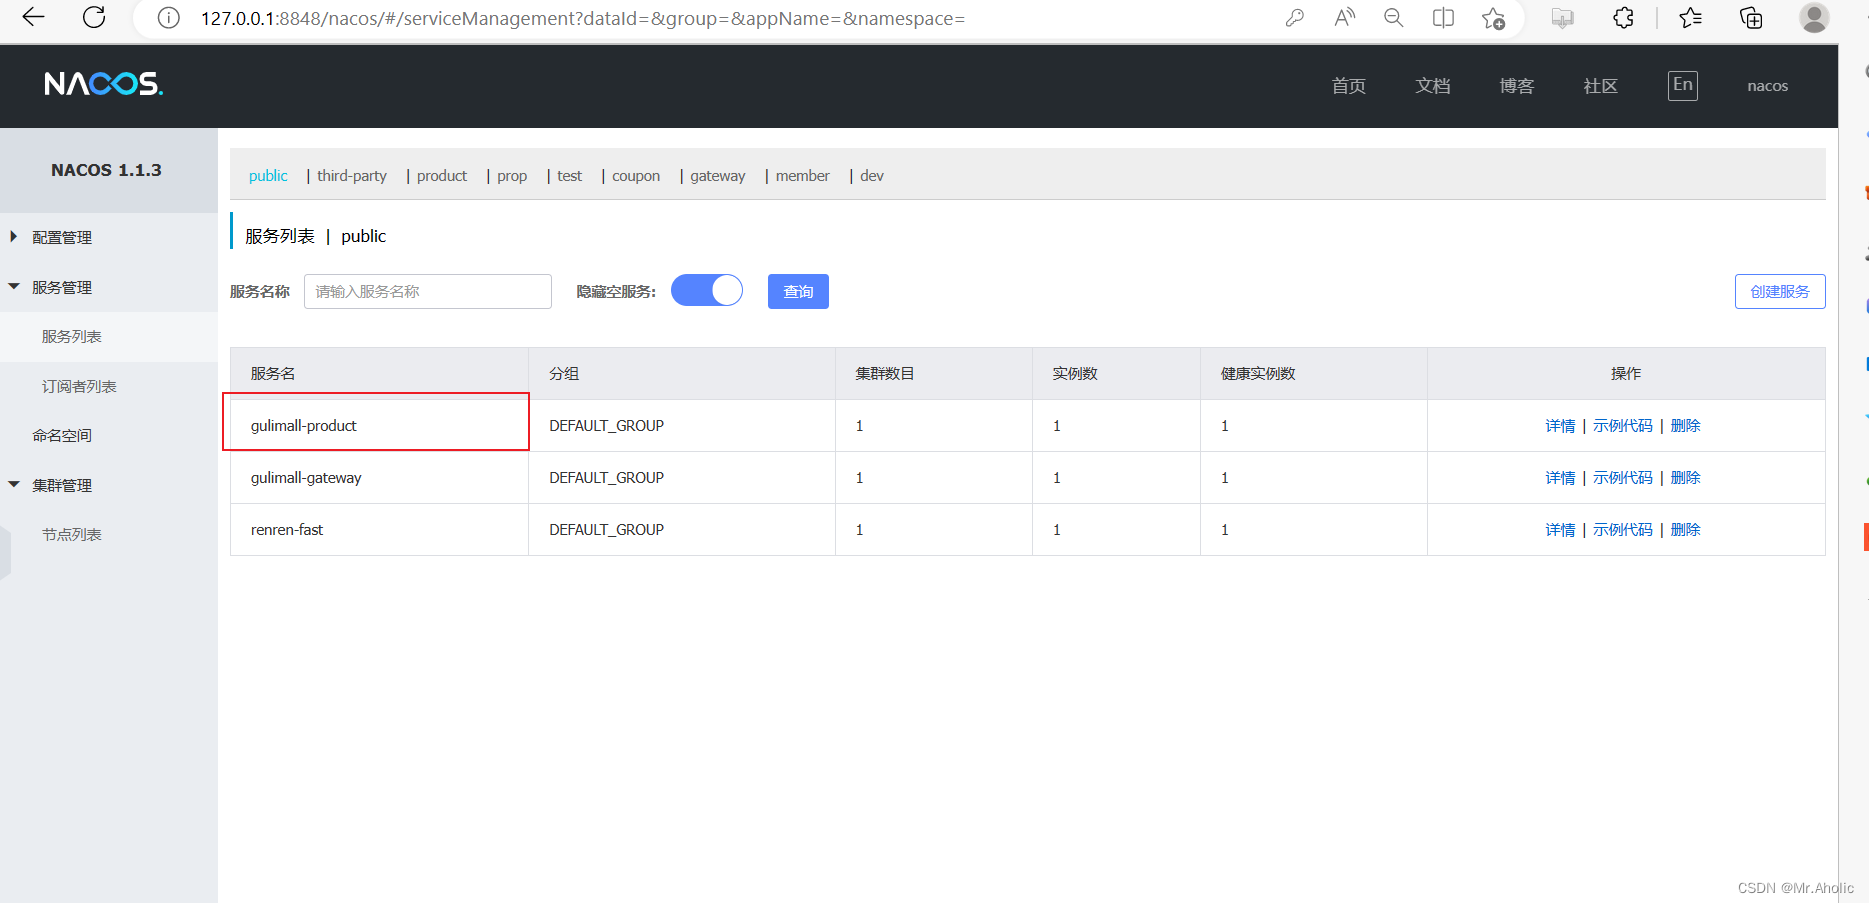Open the split screen icon
The height and width of the screenshot is (903, 1869).
[x=1443, y=18]
